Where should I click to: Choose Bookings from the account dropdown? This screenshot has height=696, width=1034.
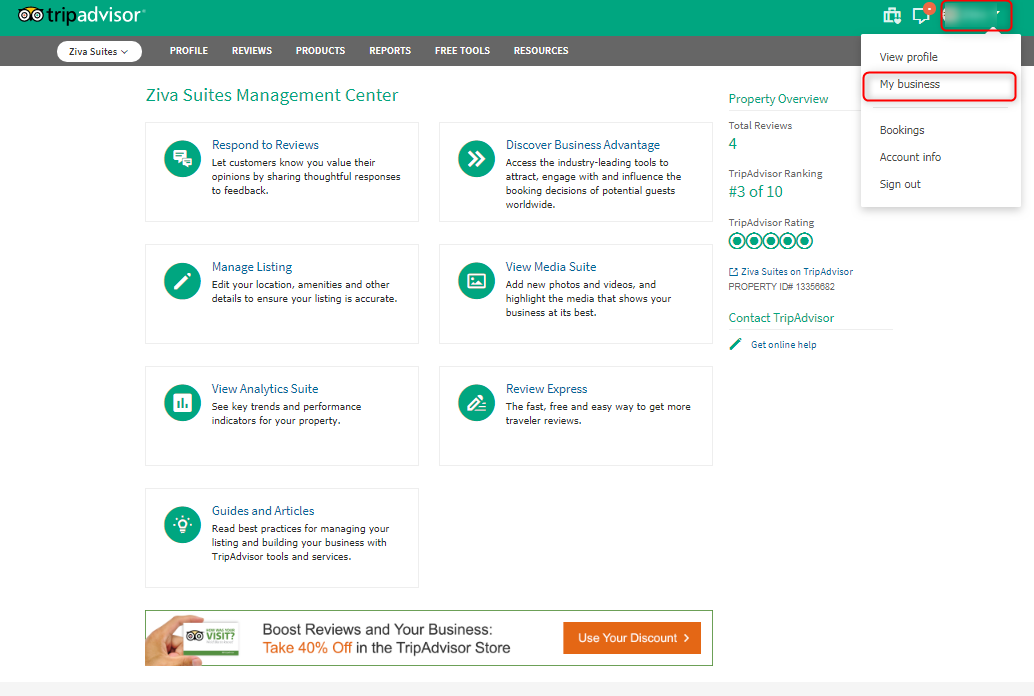[x=901, y=131]
